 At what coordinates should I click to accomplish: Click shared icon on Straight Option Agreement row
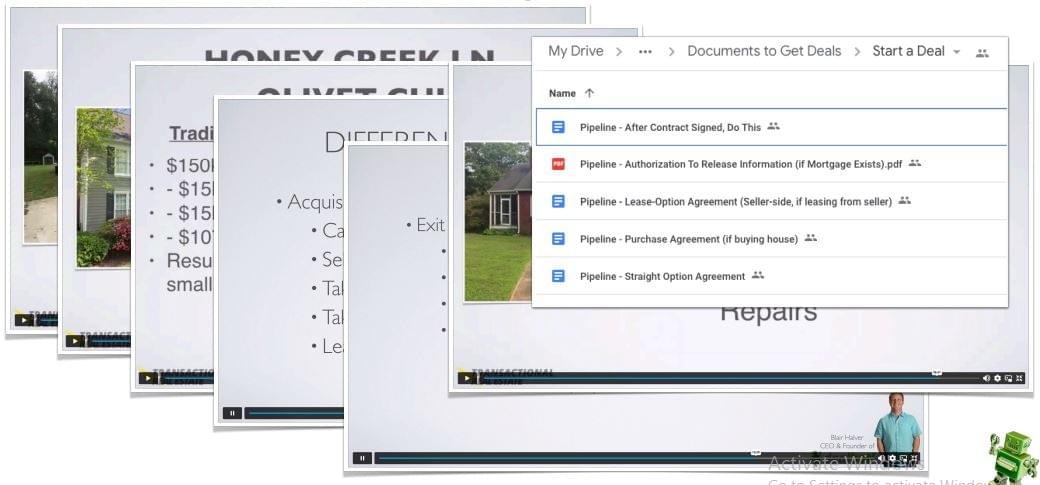(x=758, y=275)
